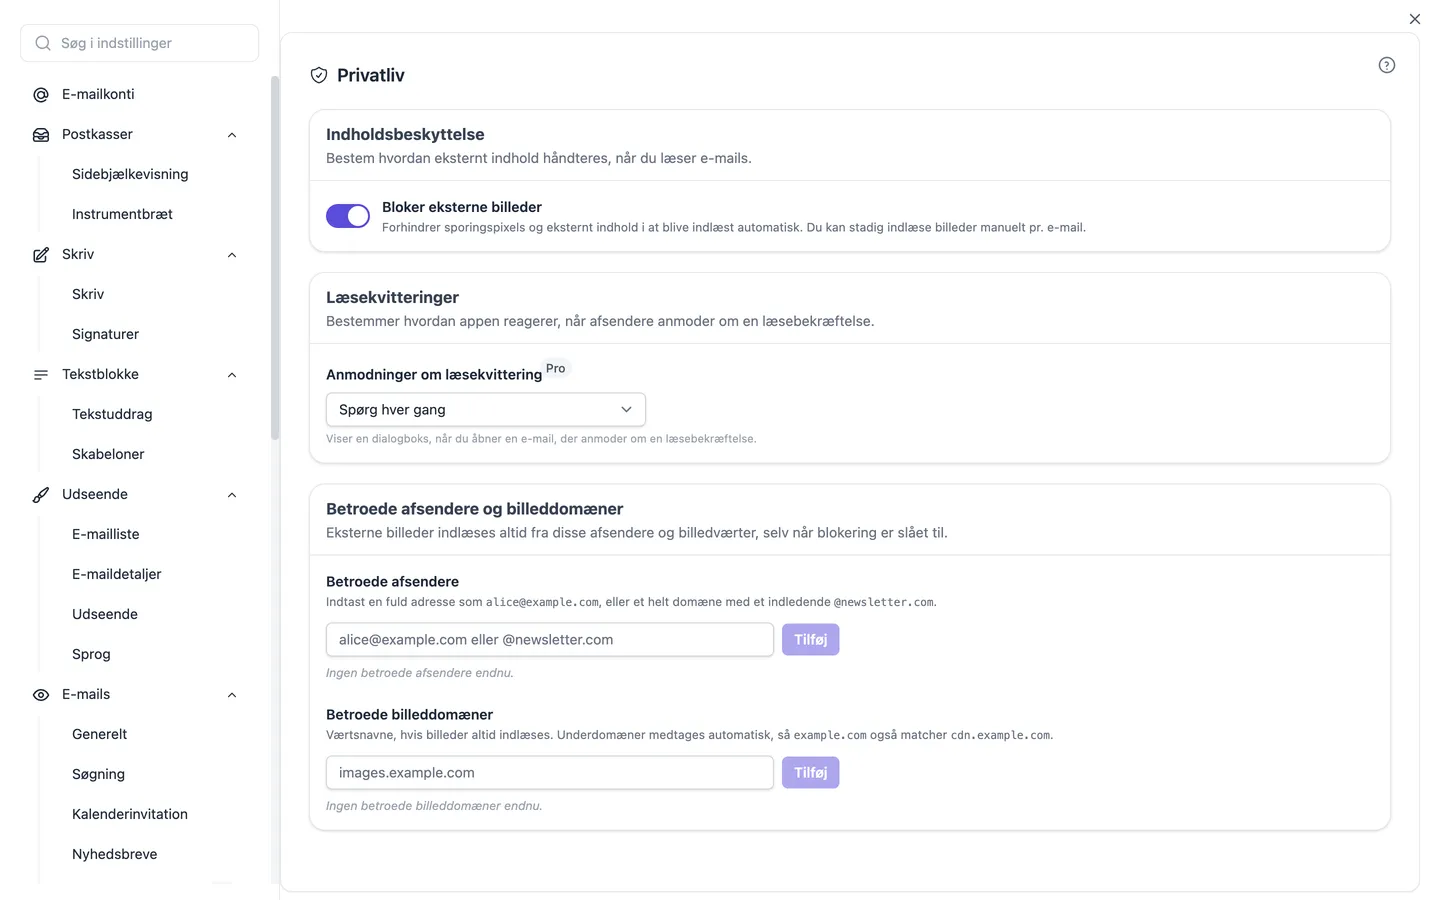Click Tilføj next to trusted senders field

click(811, 640)
